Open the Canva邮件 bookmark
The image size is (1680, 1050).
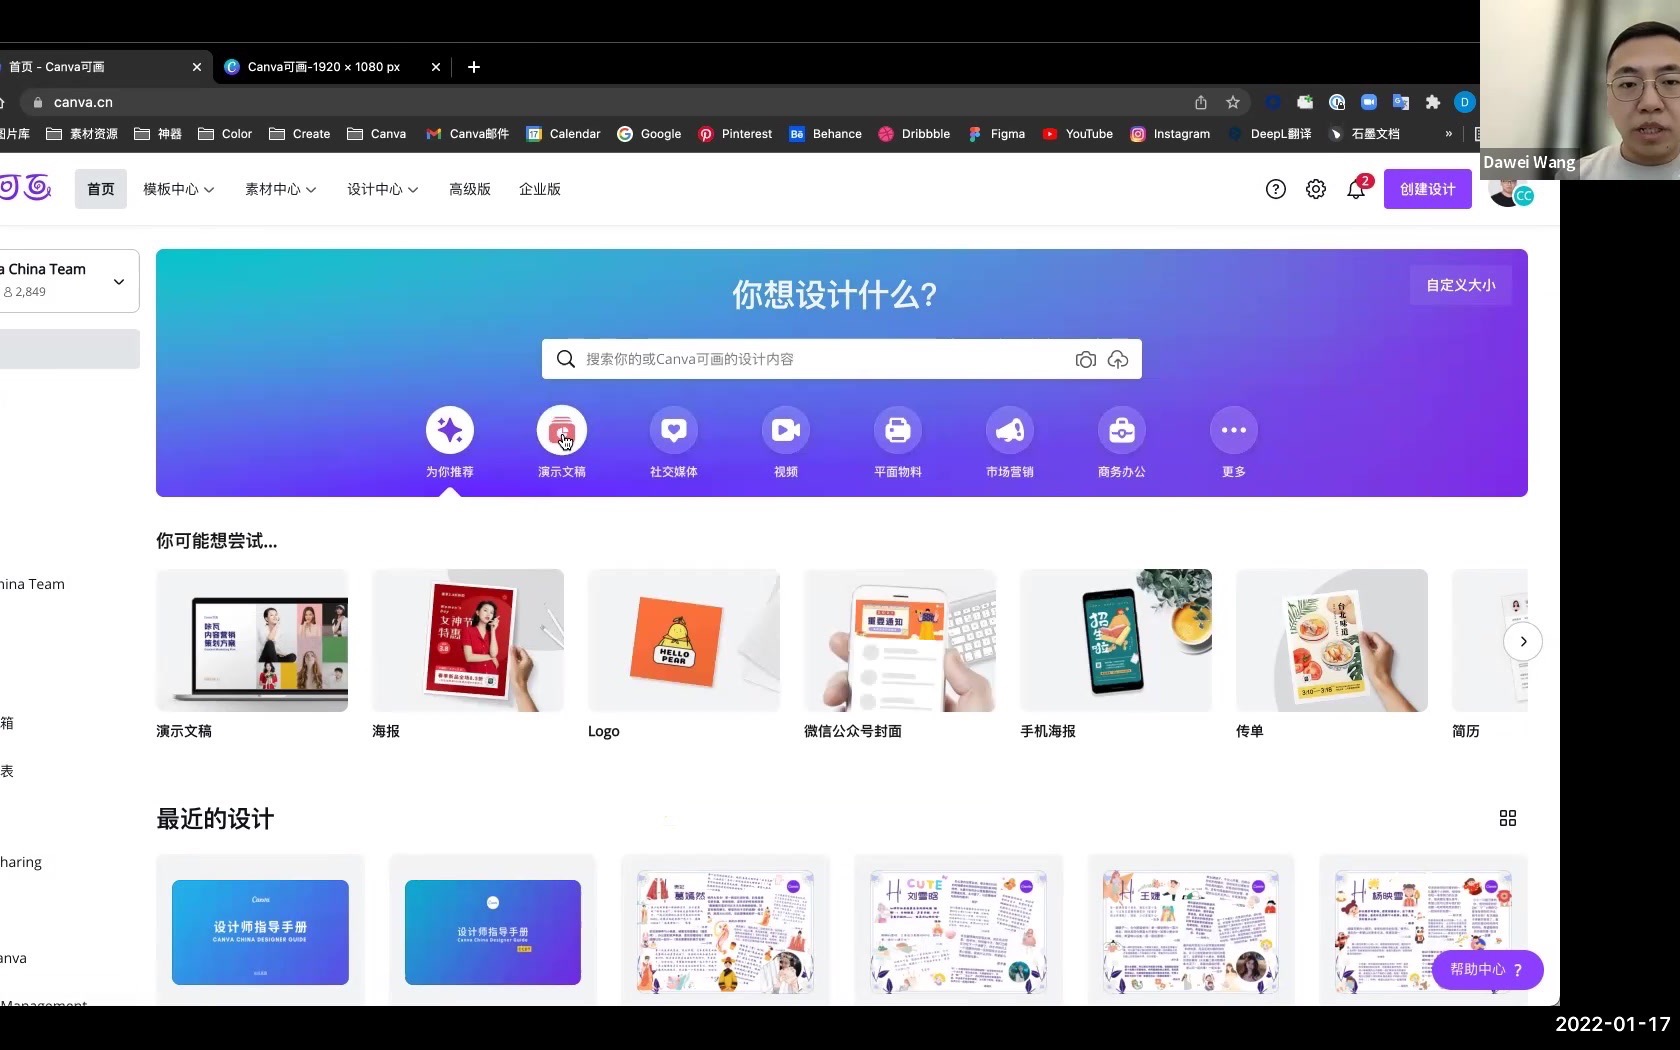coord(468,134)
